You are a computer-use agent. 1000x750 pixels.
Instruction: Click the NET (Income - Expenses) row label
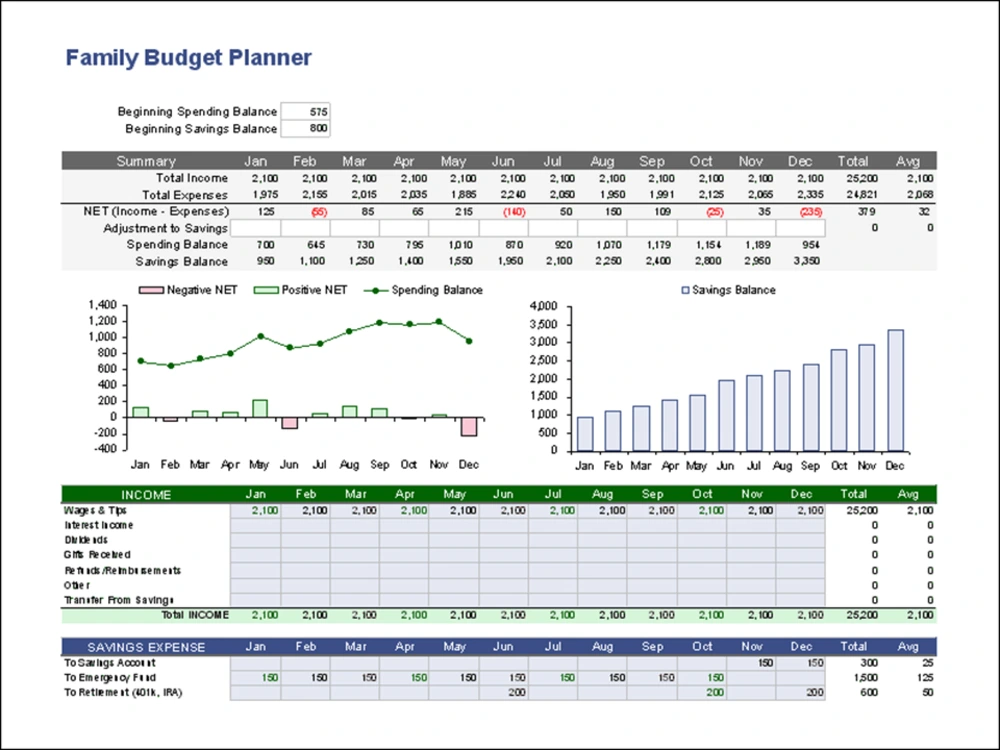(x=156, y=211)
